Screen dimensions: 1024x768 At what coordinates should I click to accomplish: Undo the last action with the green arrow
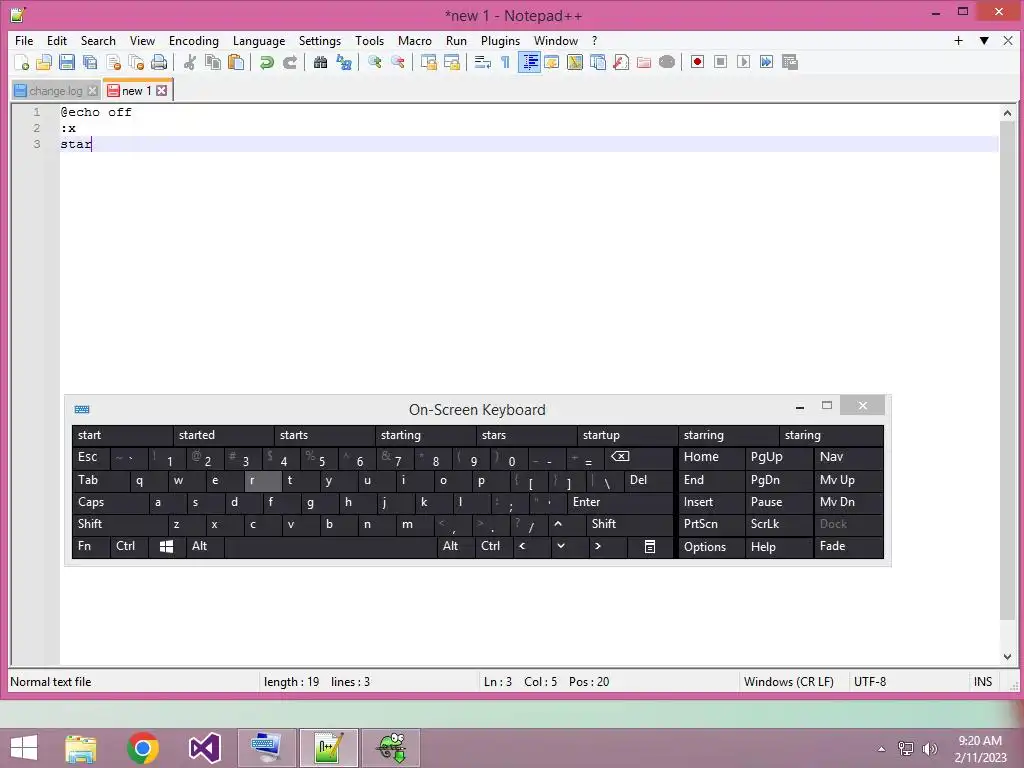tap(266, 62)
